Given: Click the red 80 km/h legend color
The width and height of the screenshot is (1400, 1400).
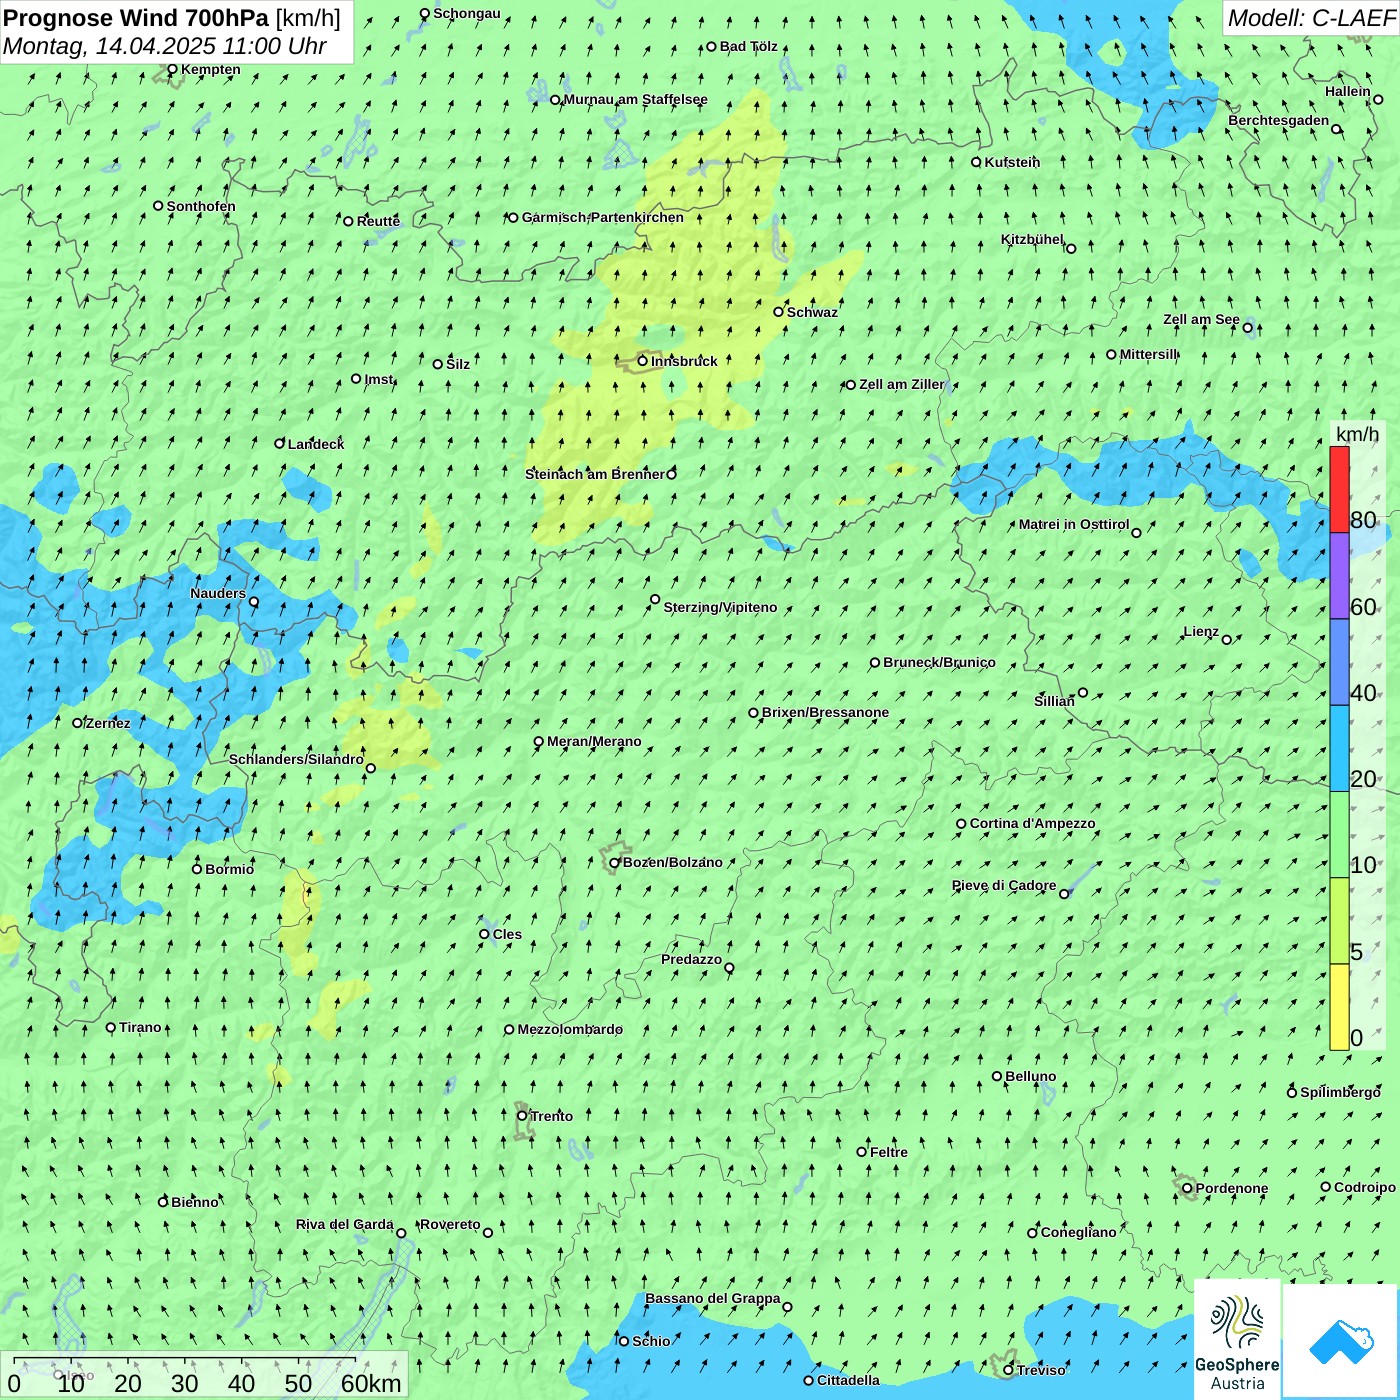Looking at the screenshot, I should pyautogui.click(x=1339, y=489).
